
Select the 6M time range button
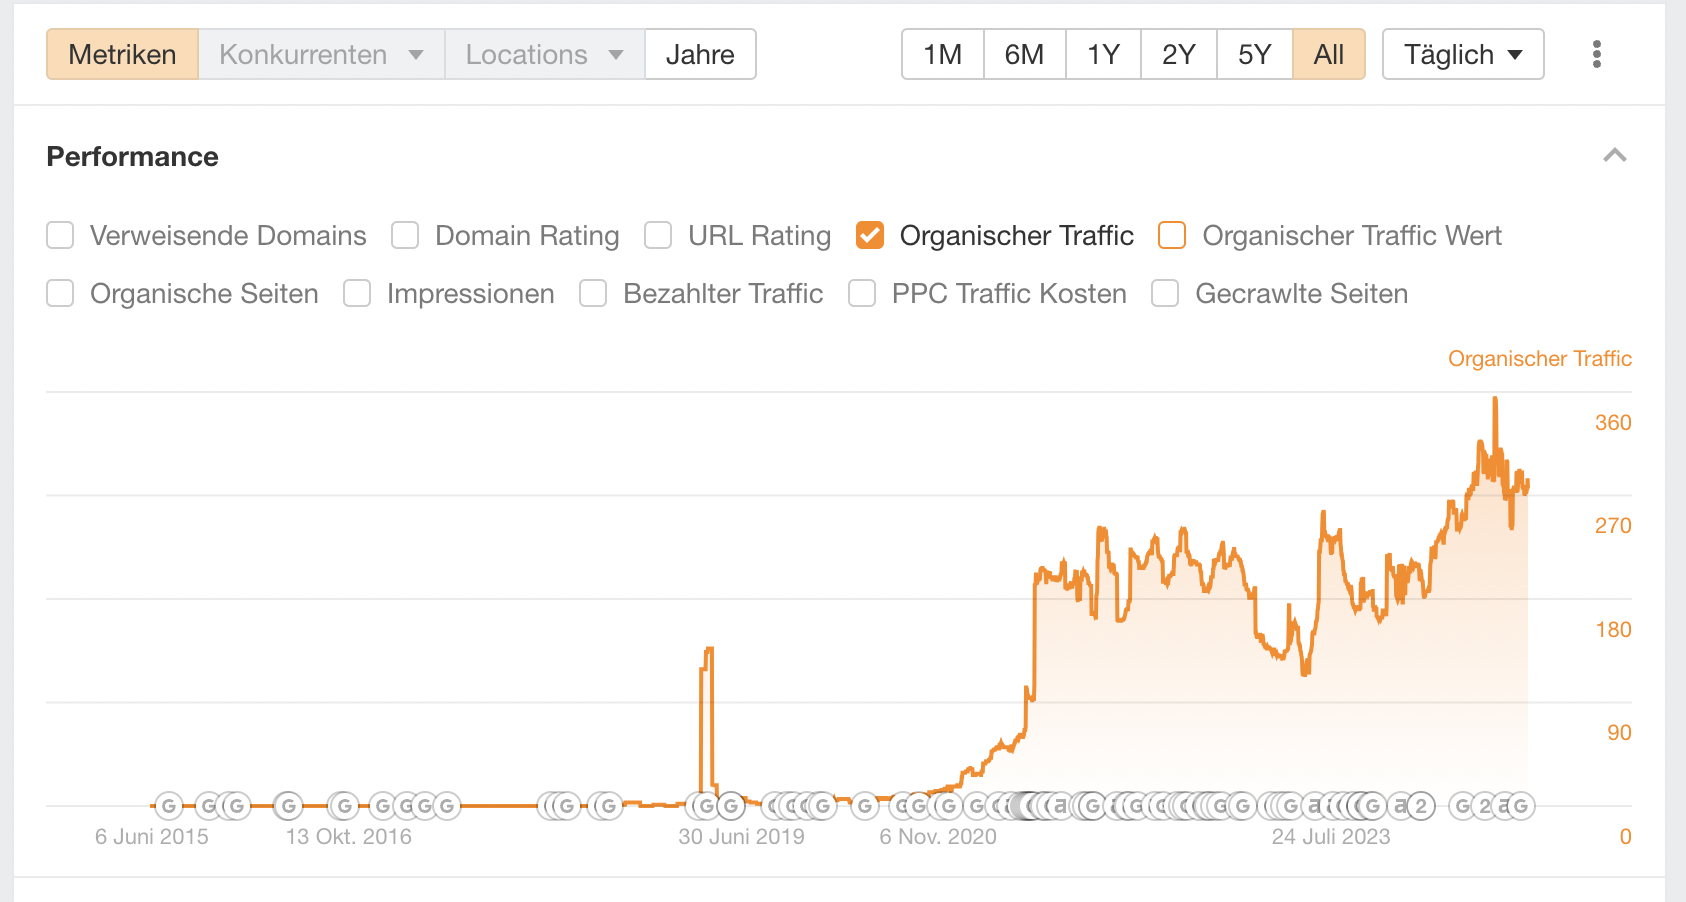point(1024,54)
